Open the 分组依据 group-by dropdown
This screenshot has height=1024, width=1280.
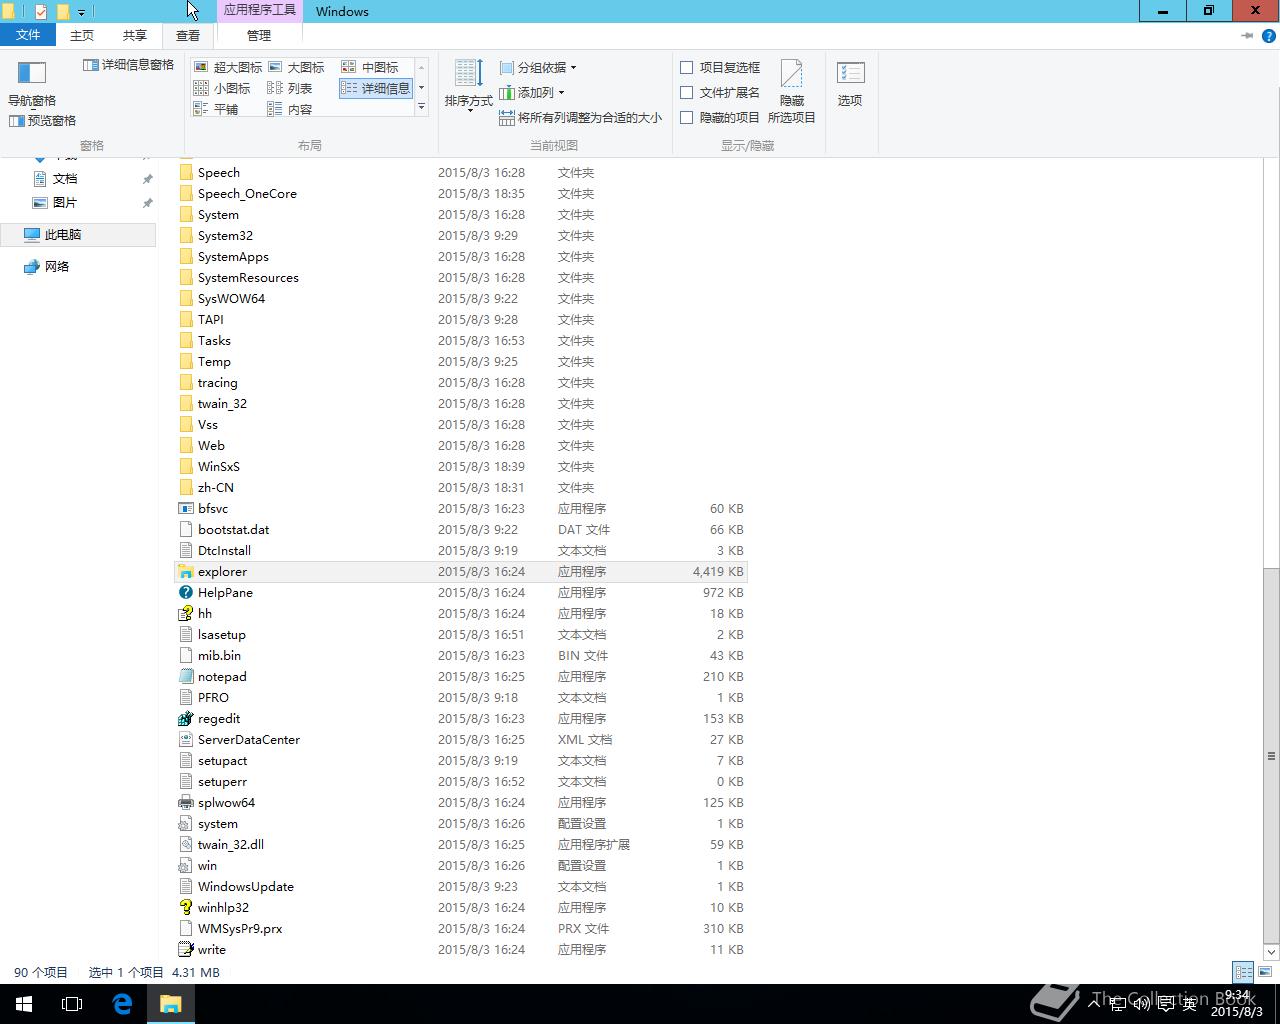pyautogui.click(x=538, y=67)
